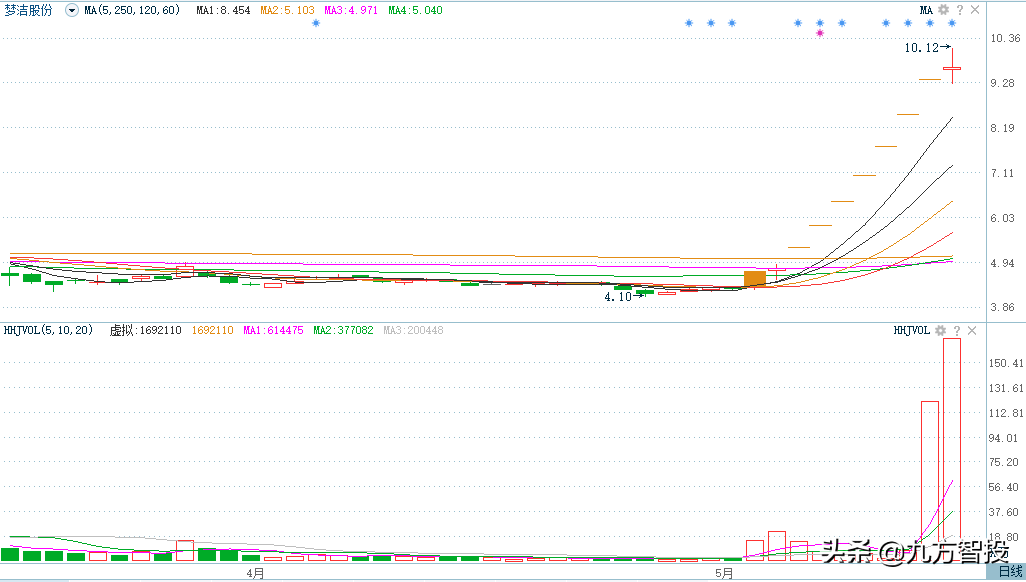Switch to the 日线 daily period

click(x=1010, y=572)
